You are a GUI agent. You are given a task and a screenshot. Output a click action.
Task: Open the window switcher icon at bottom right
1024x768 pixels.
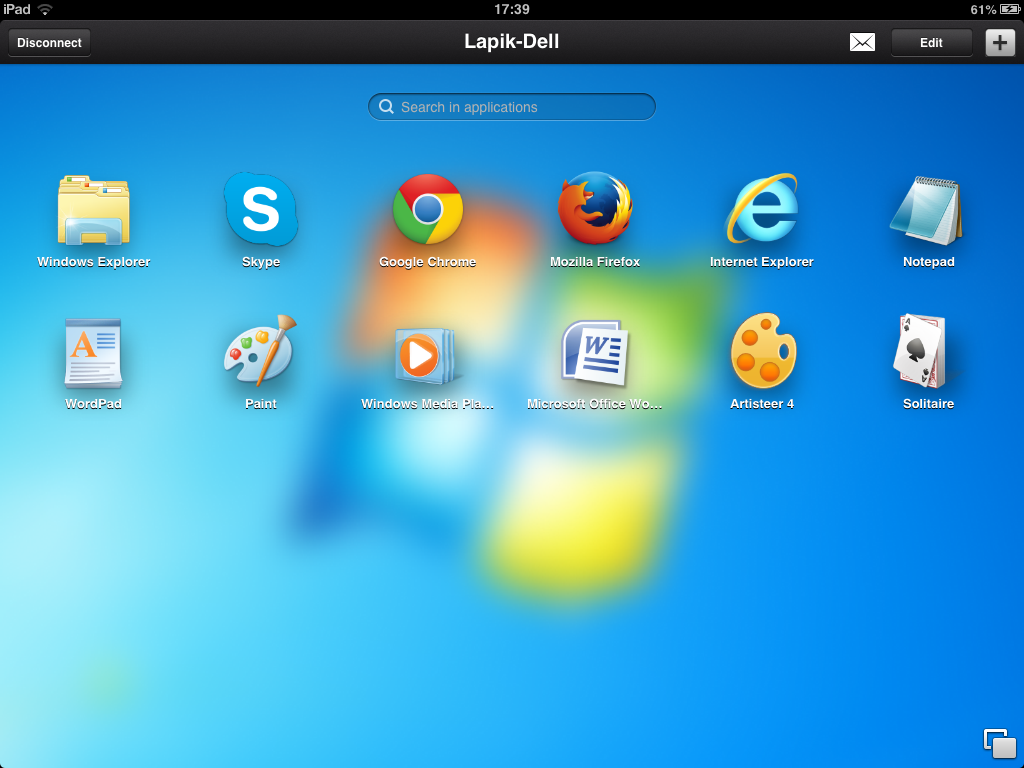pos(999,743)
